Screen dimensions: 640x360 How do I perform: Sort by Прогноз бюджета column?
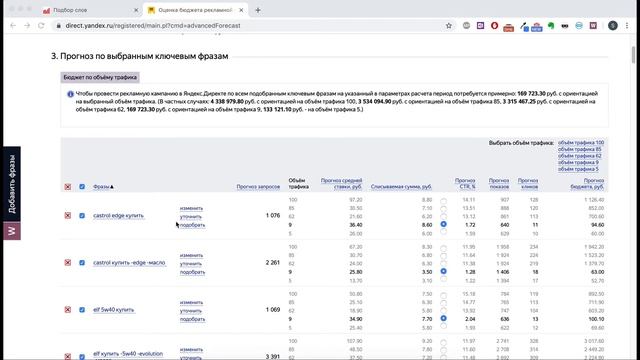(587, 183)
